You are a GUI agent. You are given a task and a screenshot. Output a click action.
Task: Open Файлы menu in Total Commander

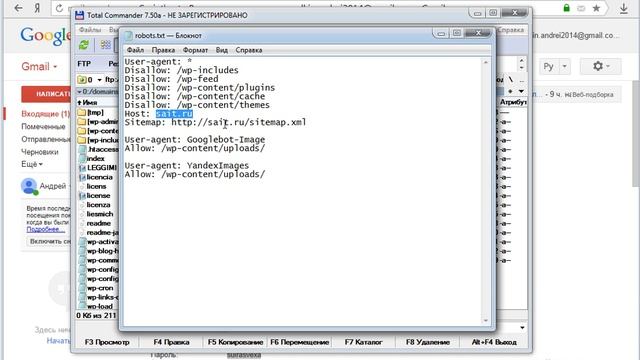[x=90, y=30]
